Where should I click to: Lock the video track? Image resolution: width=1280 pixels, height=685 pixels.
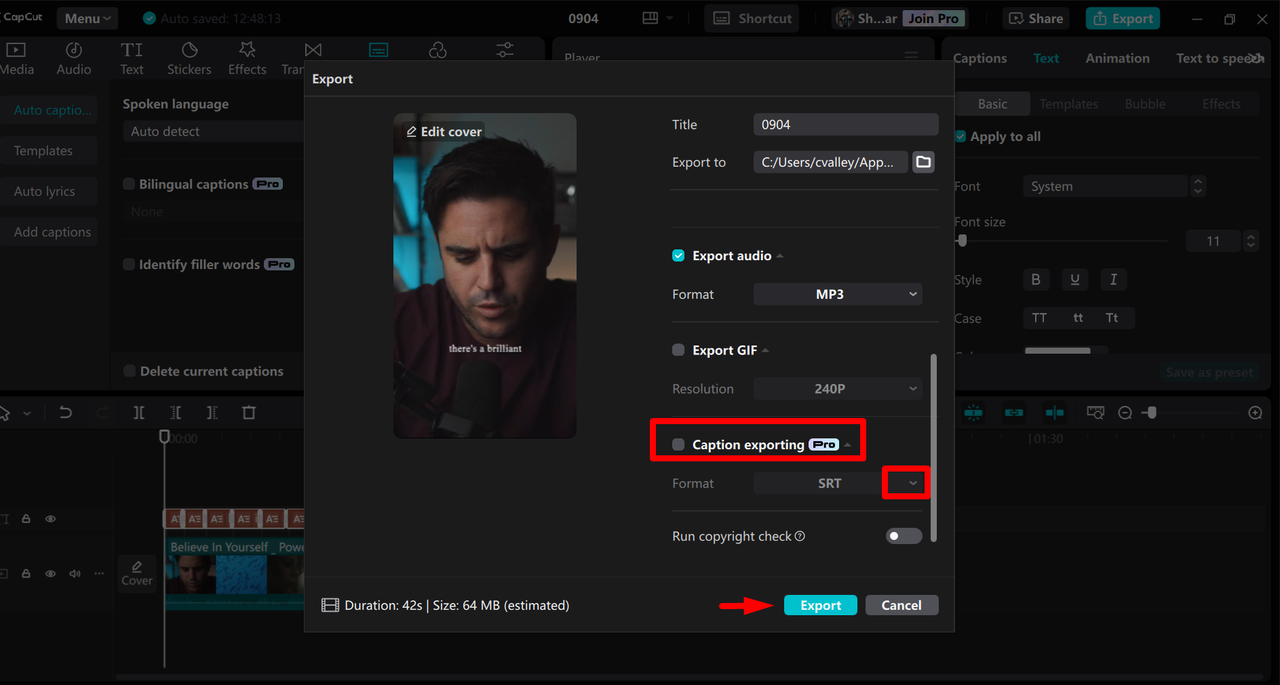(x=26, y=574)
